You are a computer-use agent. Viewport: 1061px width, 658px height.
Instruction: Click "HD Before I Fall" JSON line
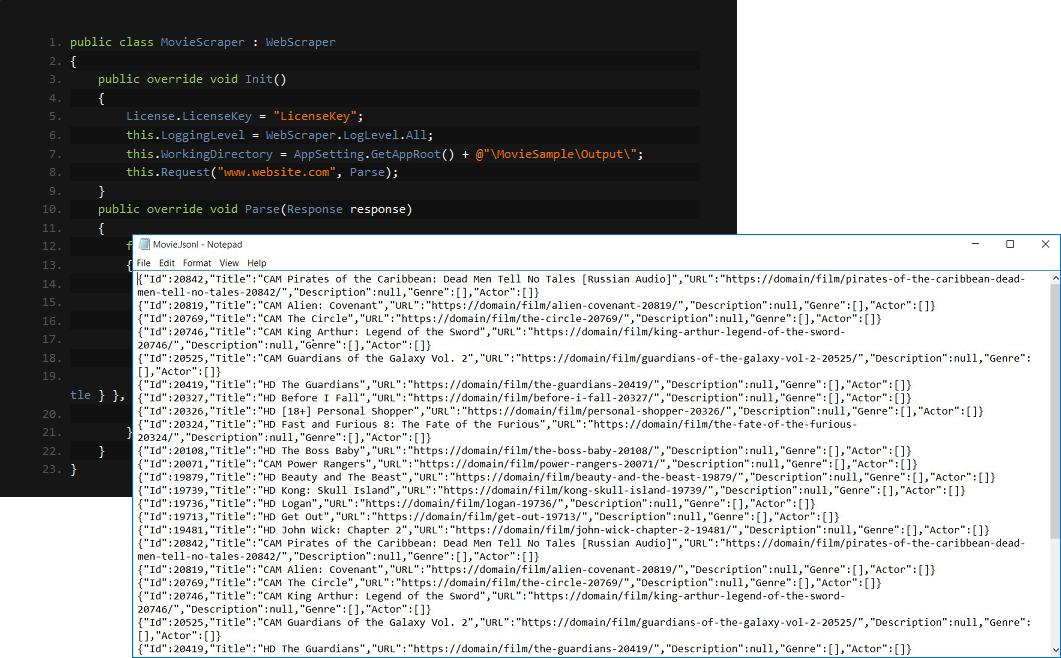click(524, 398)
